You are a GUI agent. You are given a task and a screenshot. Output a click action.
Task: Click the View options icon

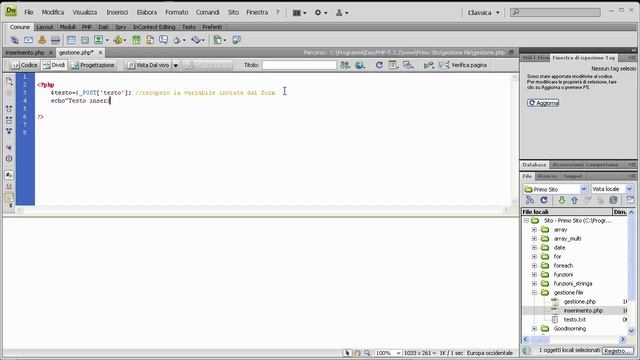pos(393,65)
